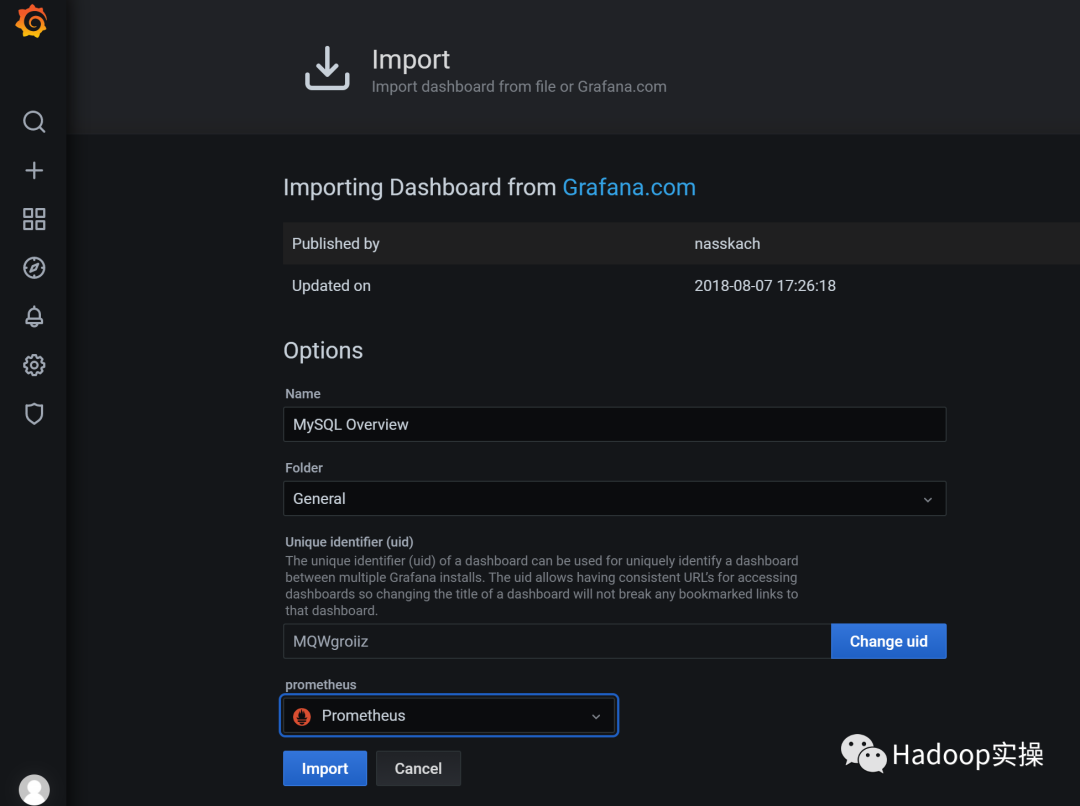Screen dimensions: 1080x806
Task: Open the Create plus menu
Action: (34, 170)
